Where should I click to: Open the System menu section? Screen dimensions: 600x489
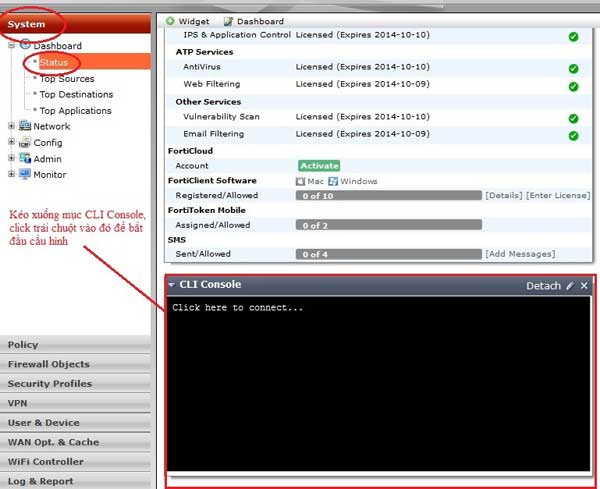coord(75,24)
